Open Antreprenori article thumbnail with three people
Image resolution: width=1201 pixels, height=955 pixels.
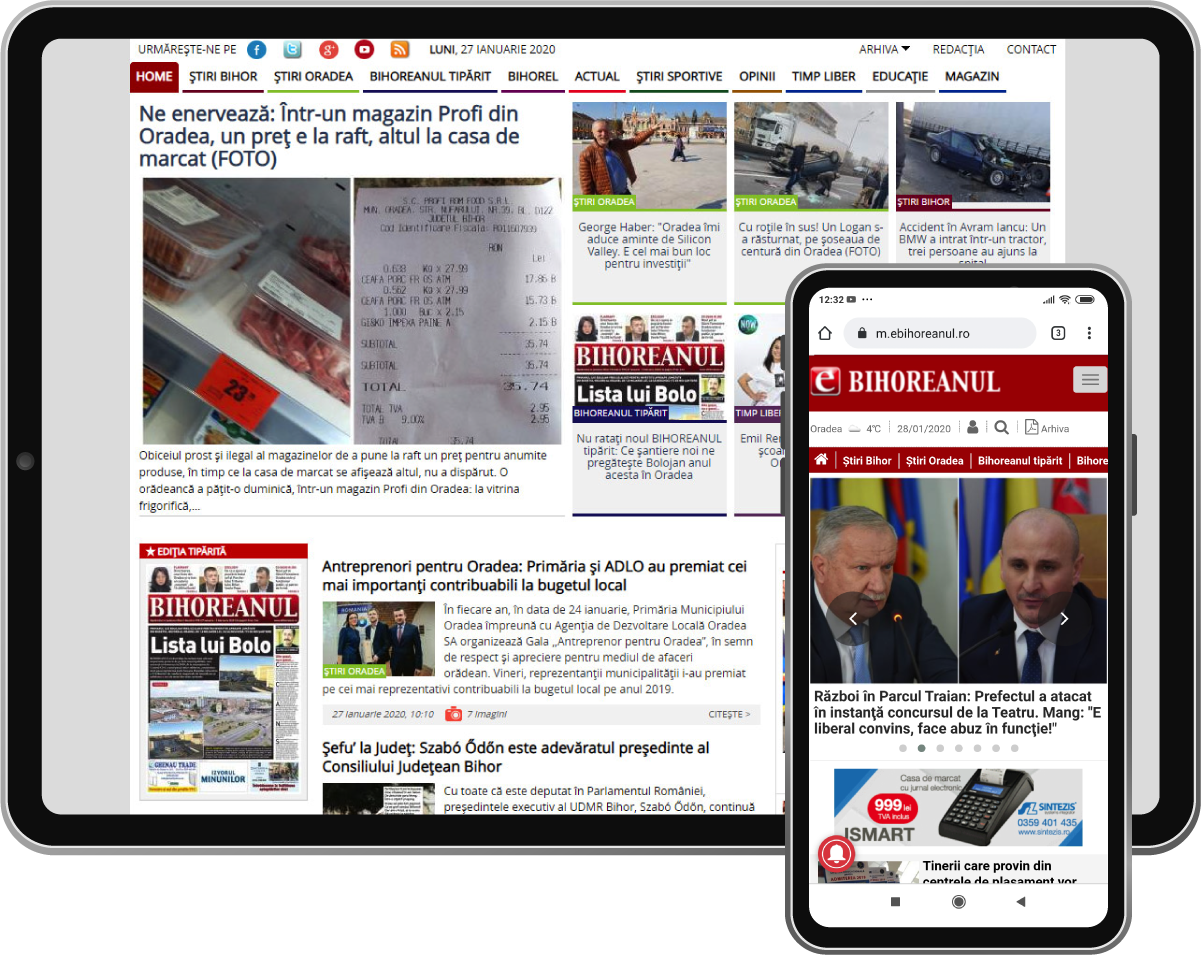coord(379,639)
